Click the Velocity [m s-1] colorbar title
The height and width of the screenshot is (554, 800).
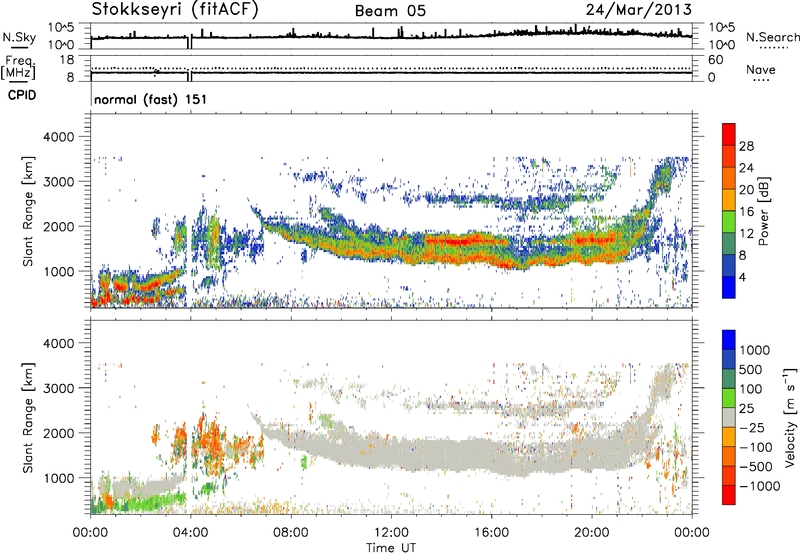click(790, 417)
